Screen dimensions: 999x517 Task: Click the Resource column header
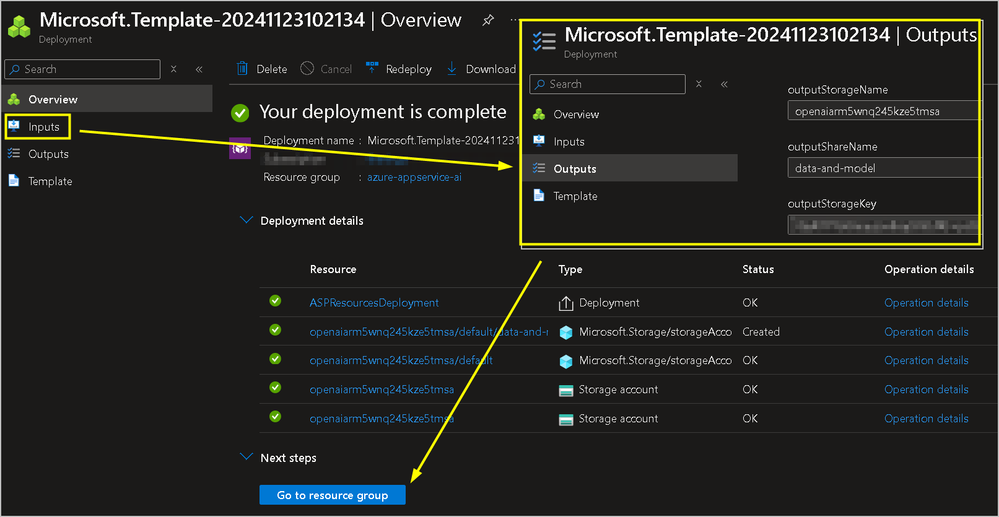coord(333,270)
